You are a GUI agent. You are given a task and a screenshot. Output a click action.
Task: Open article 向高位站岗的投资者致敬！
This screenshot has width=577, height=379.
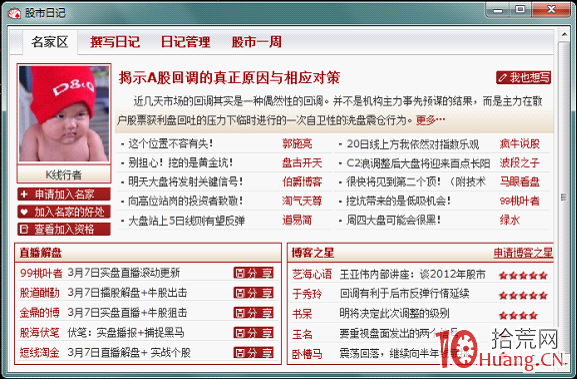(185, 201)
